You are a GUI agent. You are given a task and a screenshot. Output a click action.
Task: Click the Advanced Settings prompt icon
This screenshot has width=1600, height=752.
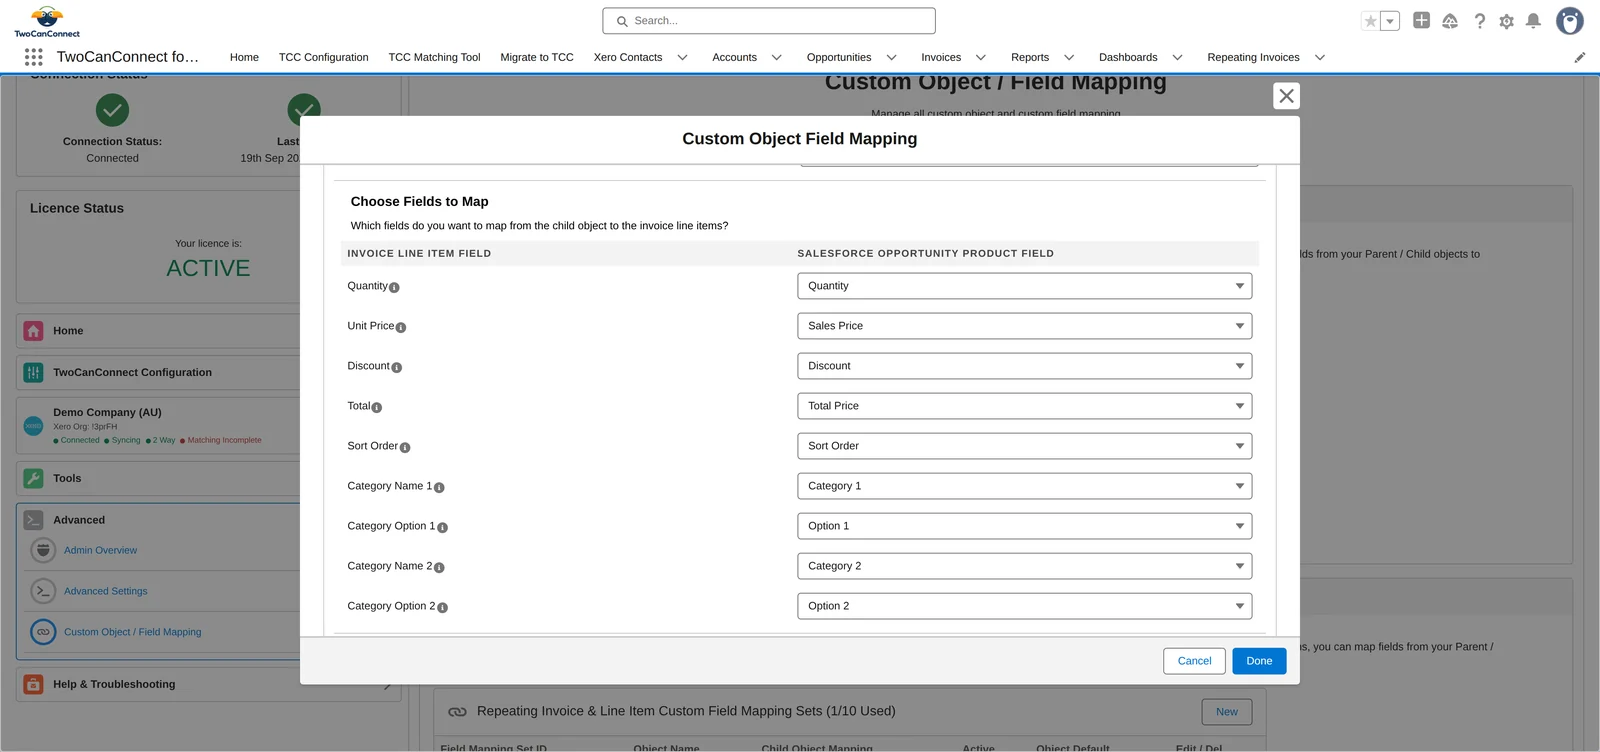point(43,591)
